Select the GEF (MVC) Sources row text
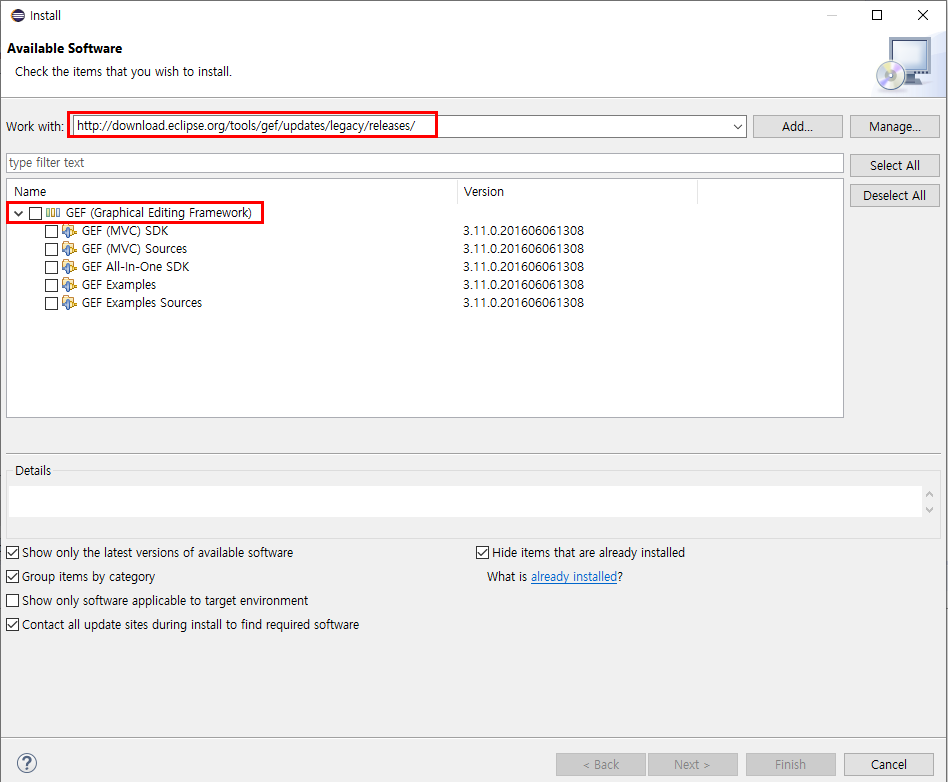 [134, 249]
